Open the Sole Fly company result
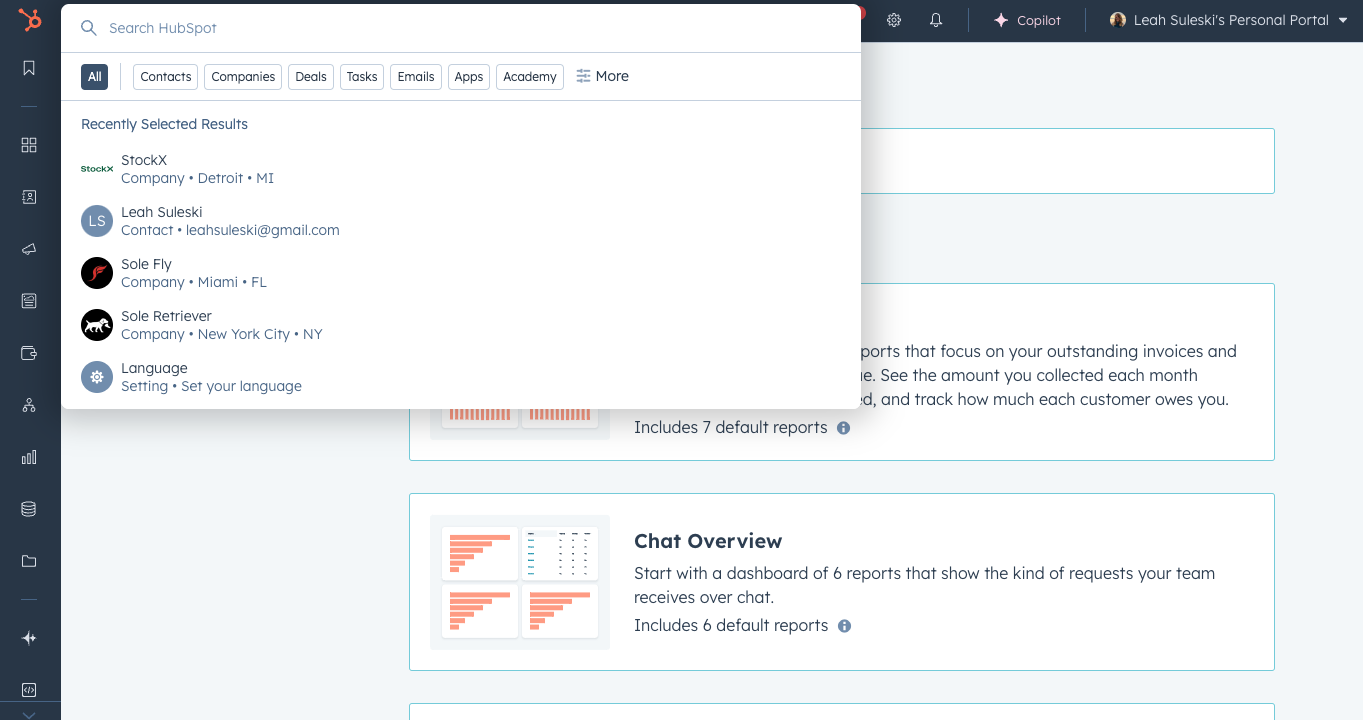Viewport: 1363px width, 720px height. (461, 273)
